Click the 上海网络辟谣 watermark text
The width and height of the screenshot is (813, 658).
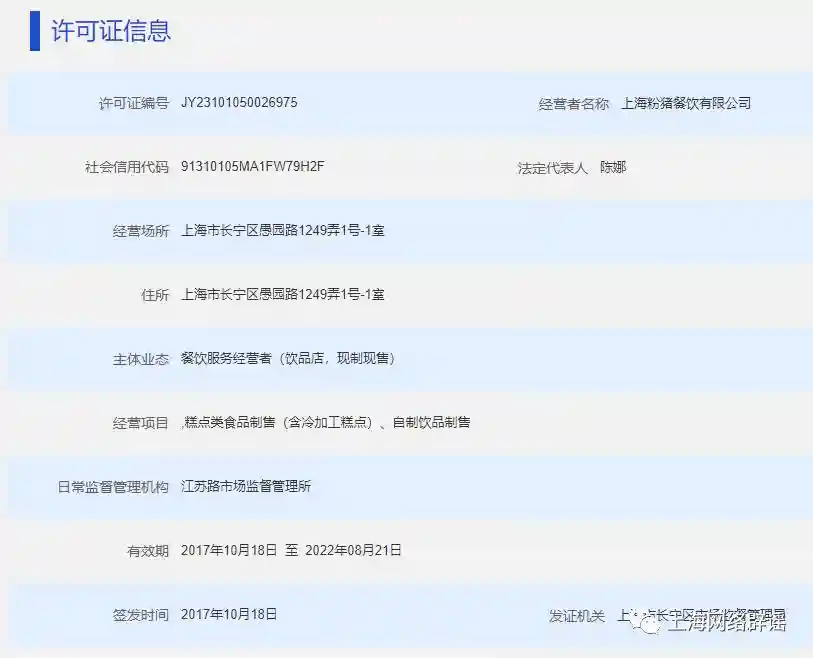(x=725, y=624)
